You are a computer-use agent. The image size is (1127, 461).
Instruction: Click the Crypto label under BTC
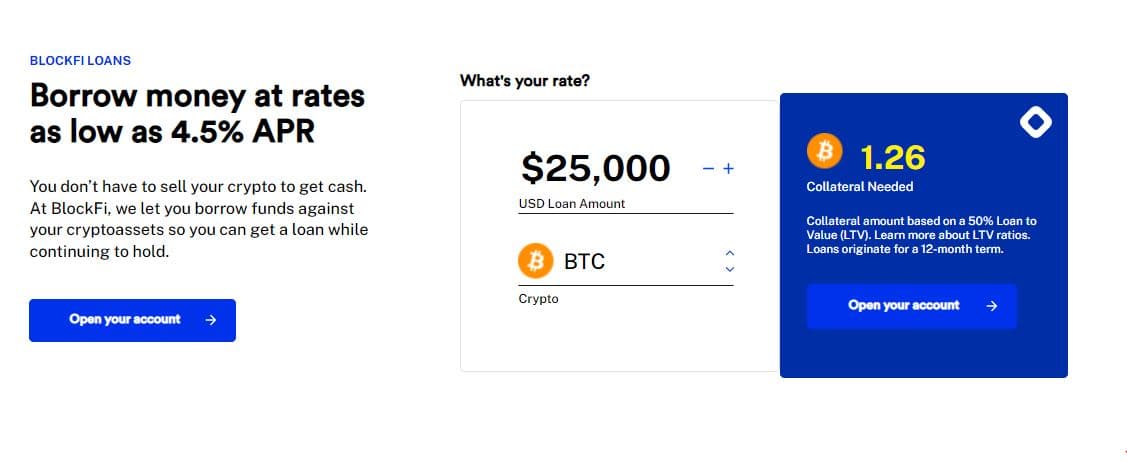[x=538, y=298]
